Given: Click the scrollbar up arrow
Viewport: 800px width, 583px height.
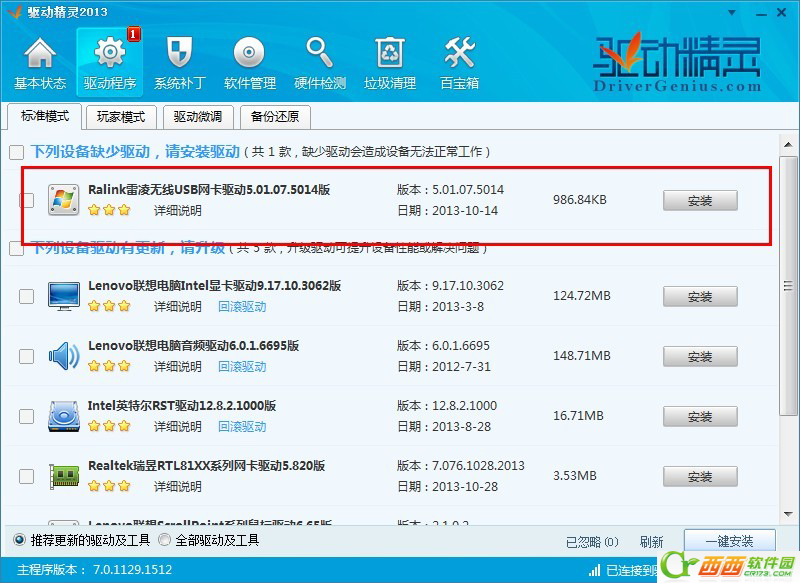Looking at the screenshot, I should 788,145.
